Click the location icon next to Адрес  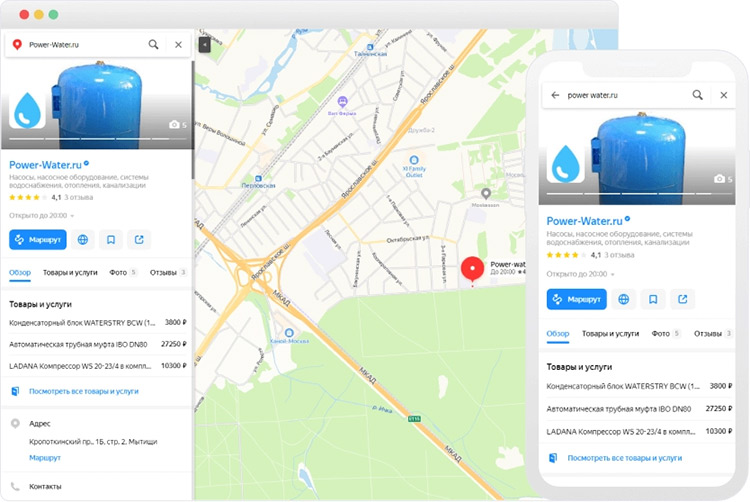[15, 424]
